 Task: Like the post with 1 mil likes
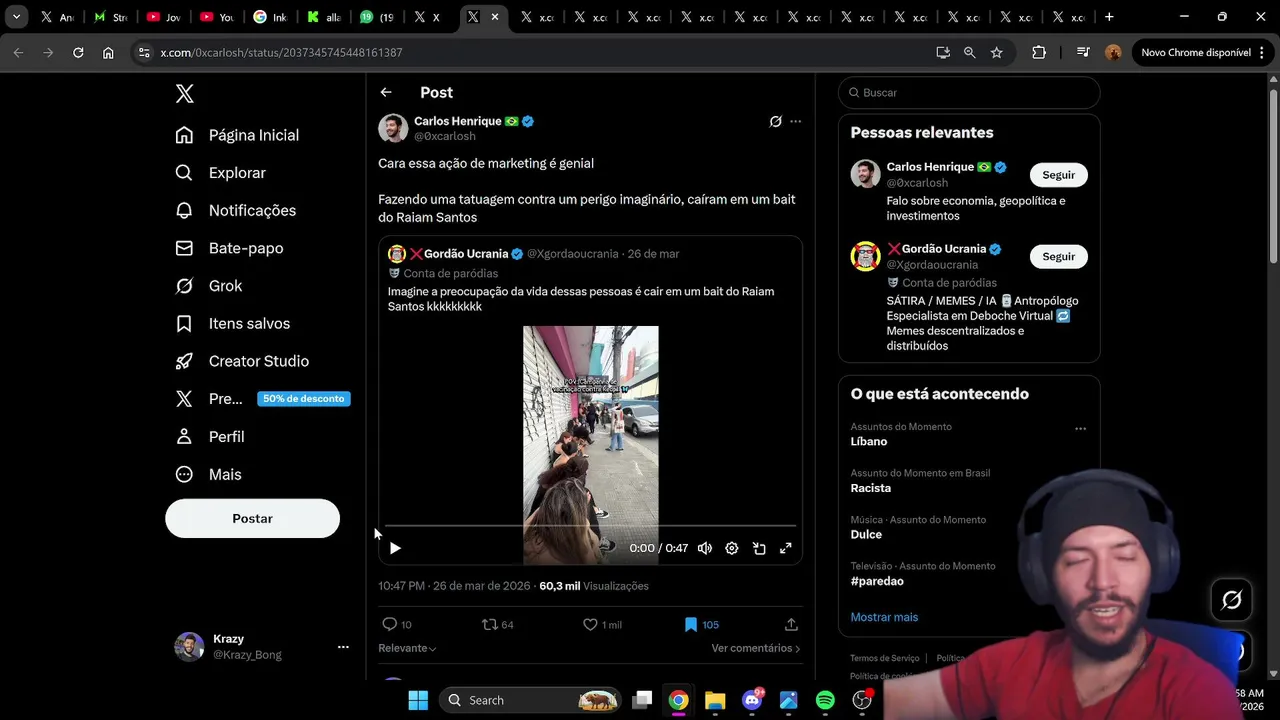602,624
